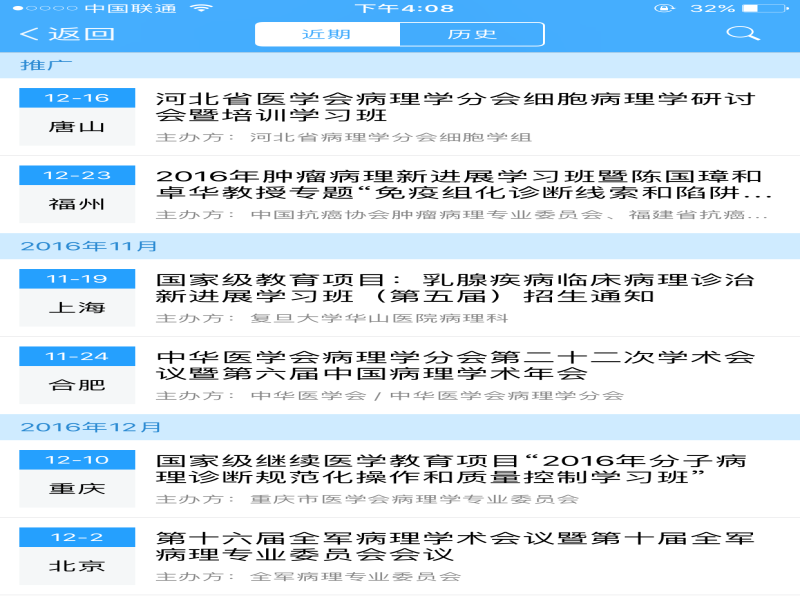Open the 乳腺疾病临床病理诊治 course entry

400,298
